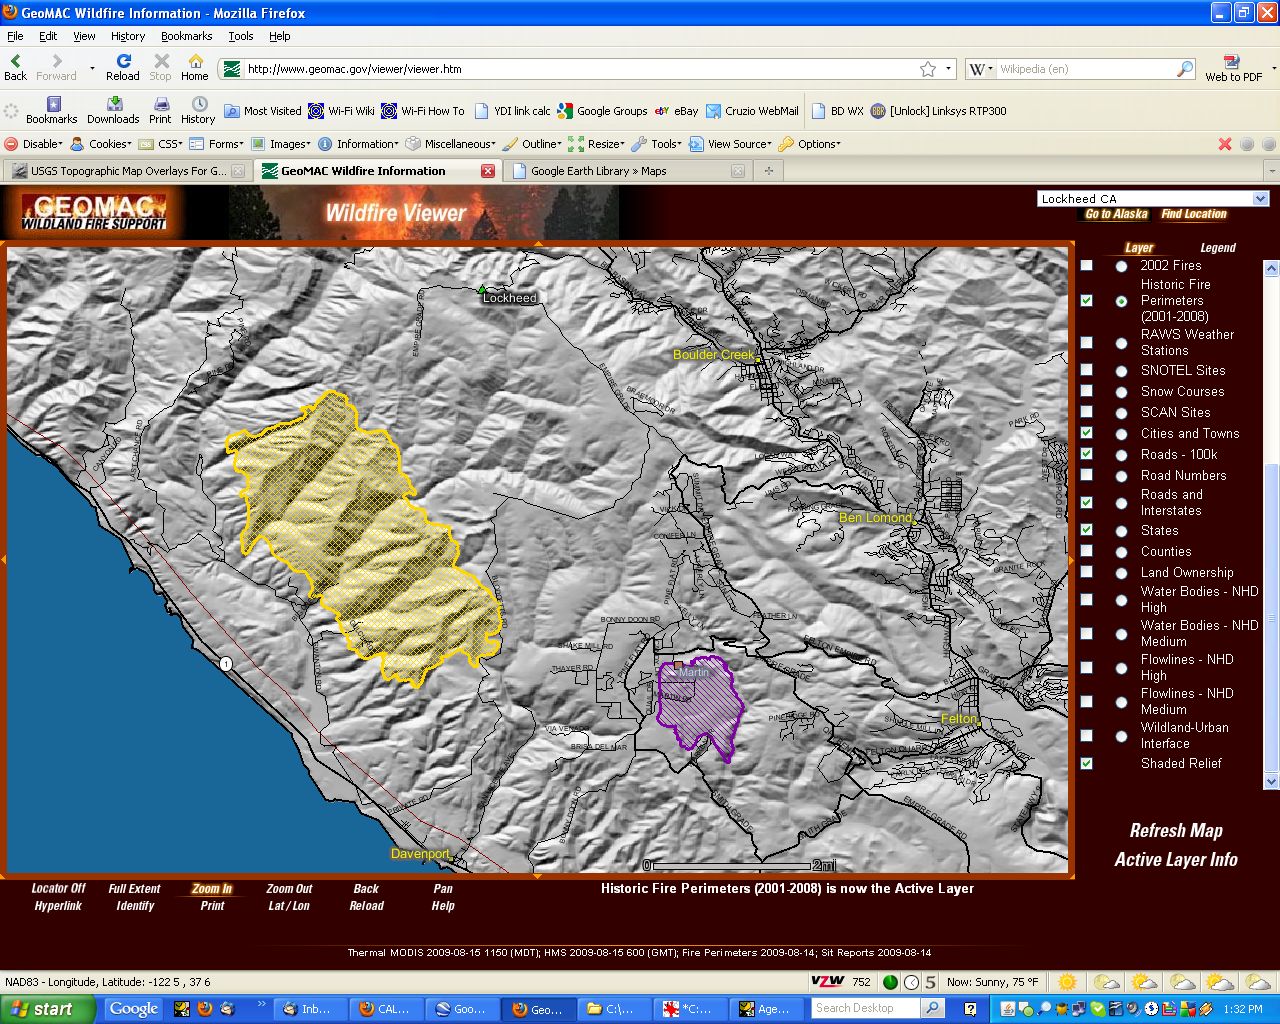
Task: Click the Home icon in navigation toolbar
Action: click(x=195, y=62)
